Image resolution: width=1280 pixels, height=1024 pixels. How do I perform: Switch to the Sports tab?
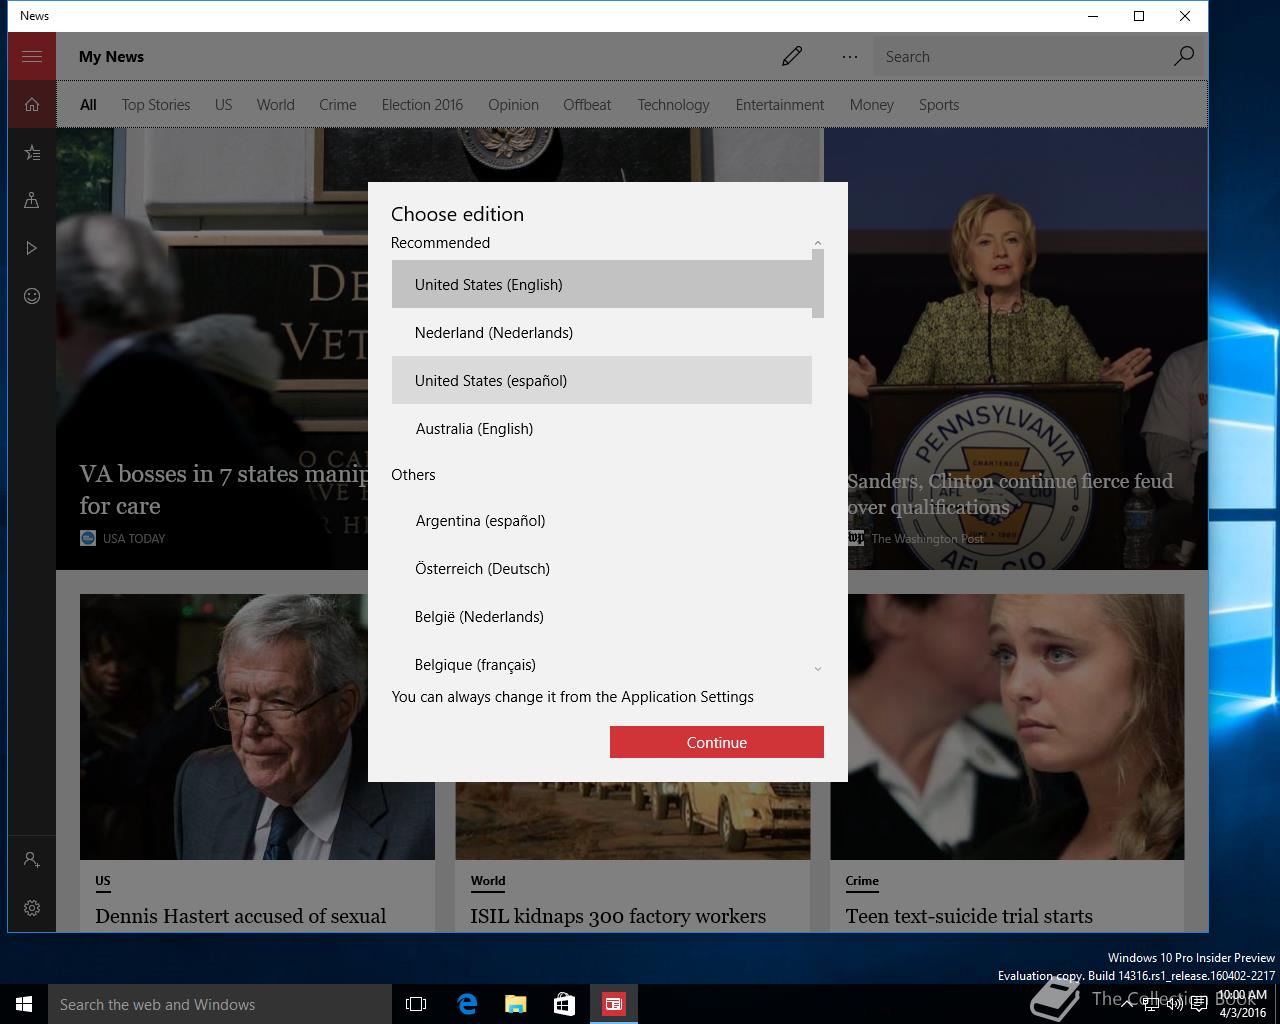939,105
